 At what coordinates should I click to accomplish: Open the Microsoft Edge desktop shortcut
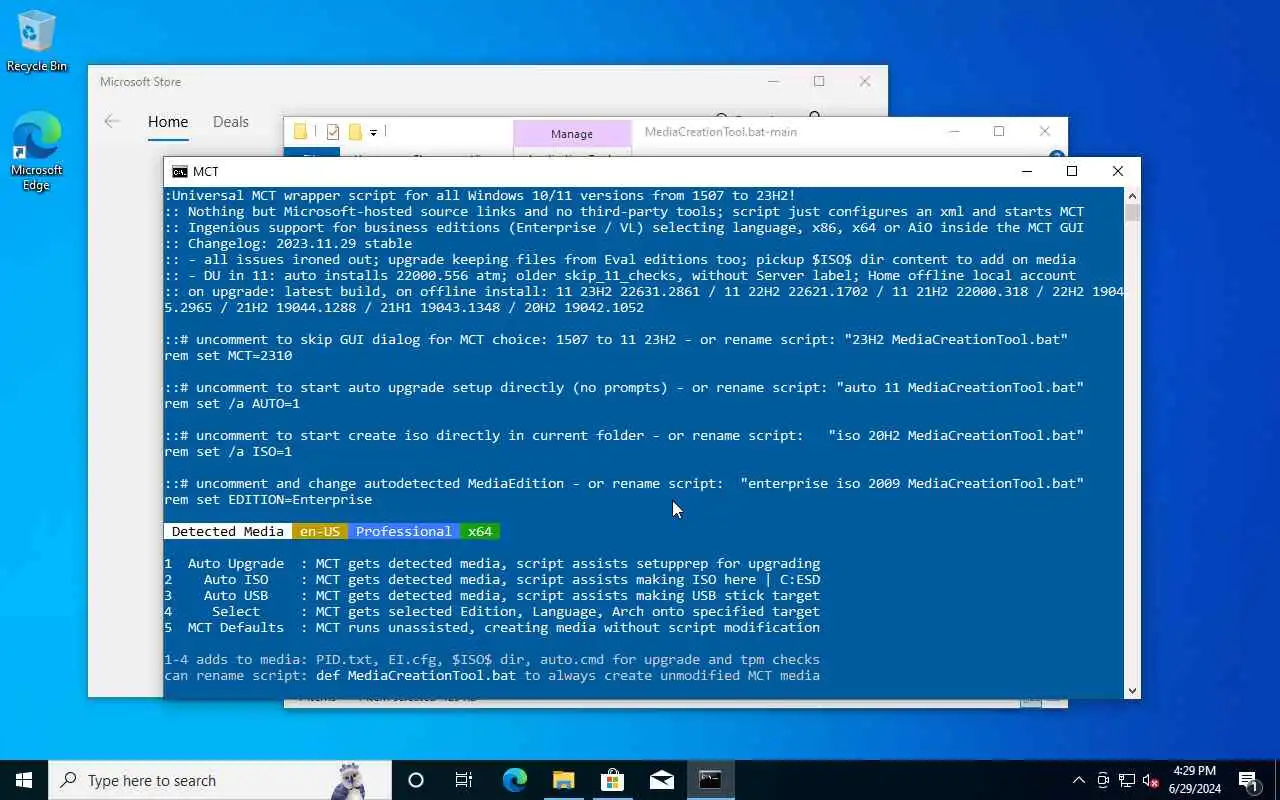pyautogui.click(x=36, y=150)
